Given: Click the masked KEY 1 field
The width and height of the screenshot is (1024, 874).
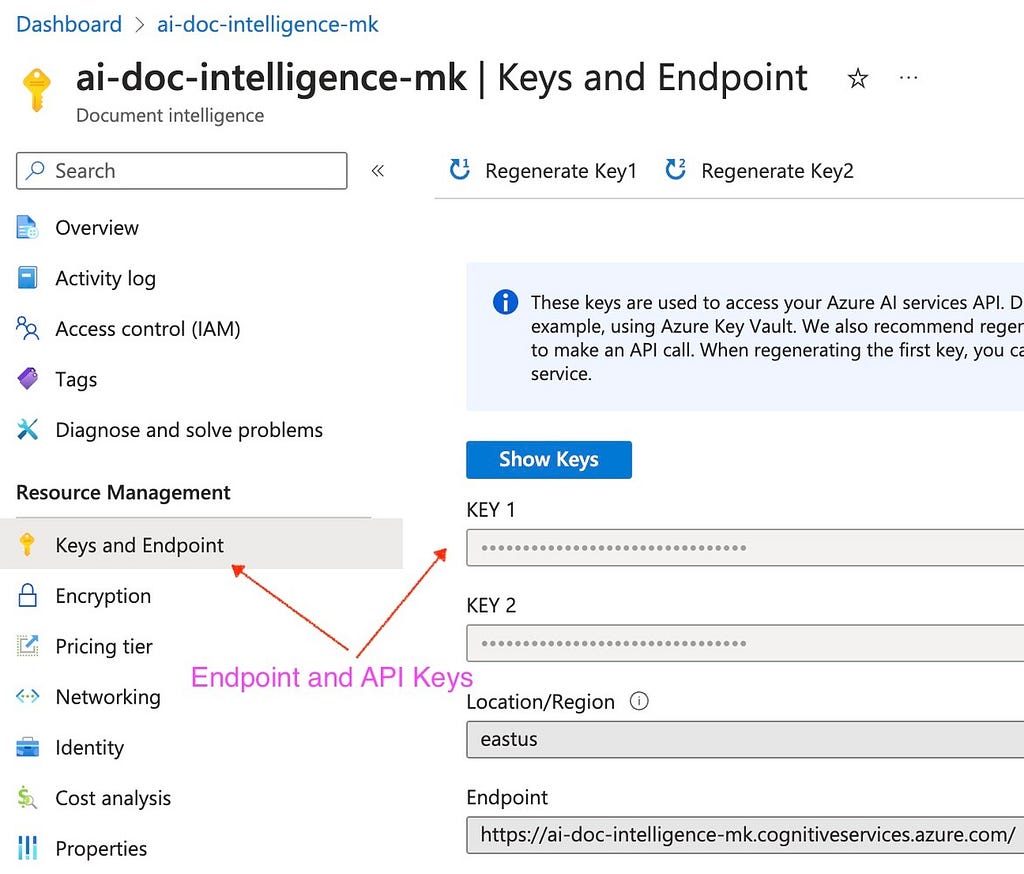Looking at the screenshot, I should (x=745, y=547).
